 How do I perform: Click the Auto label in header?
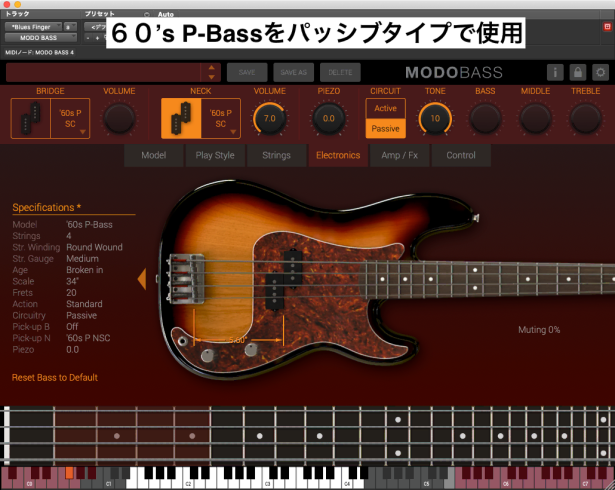166,14
